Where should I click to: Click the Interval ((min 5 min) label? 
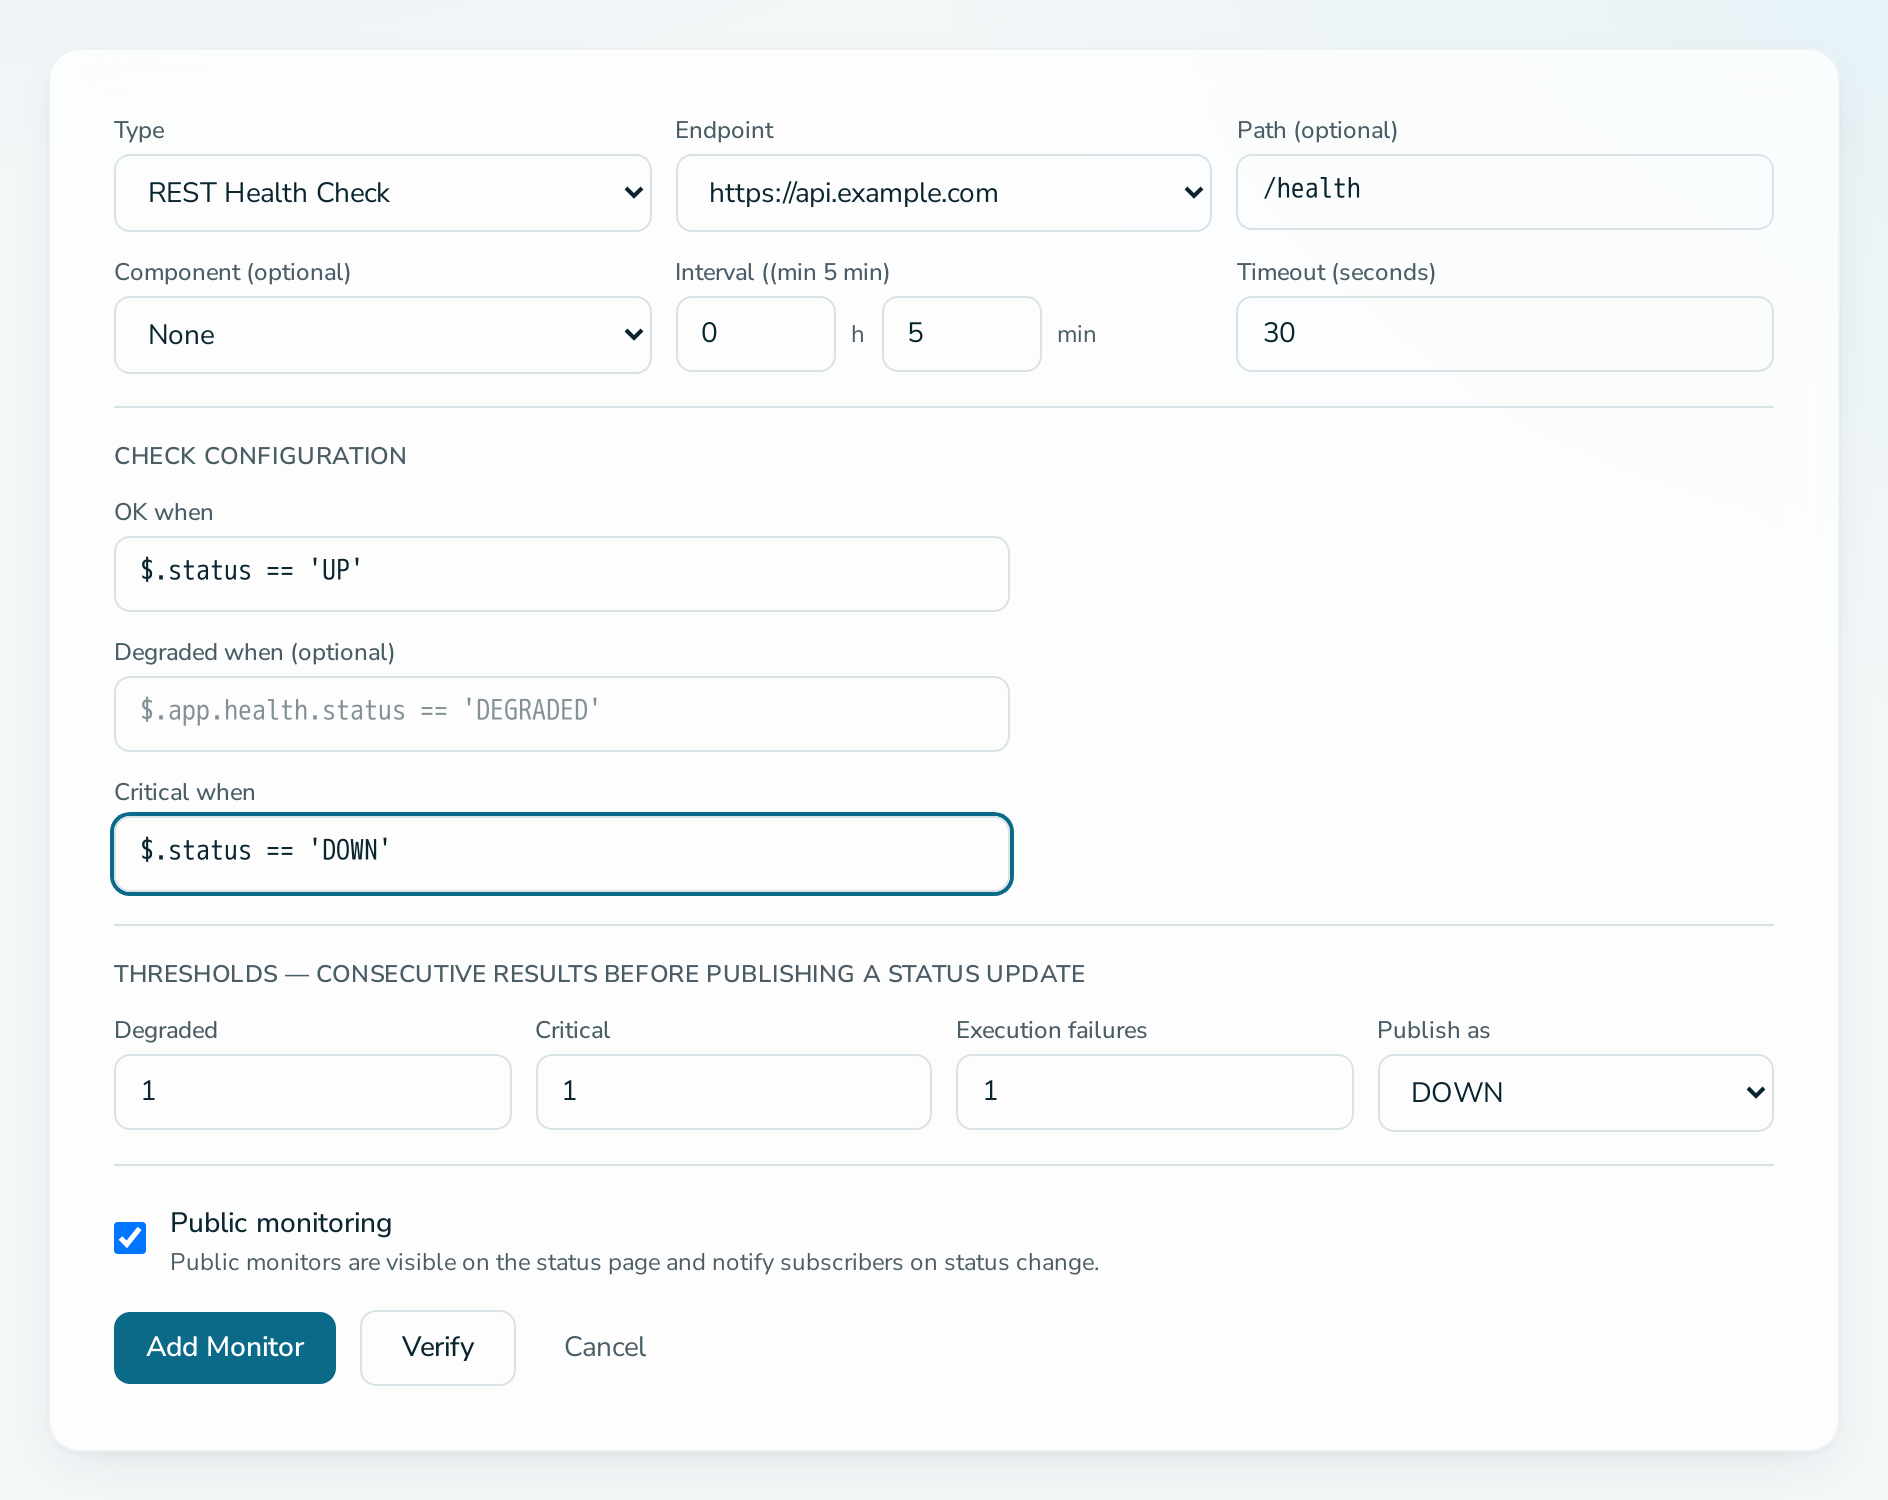click(782, 272)
